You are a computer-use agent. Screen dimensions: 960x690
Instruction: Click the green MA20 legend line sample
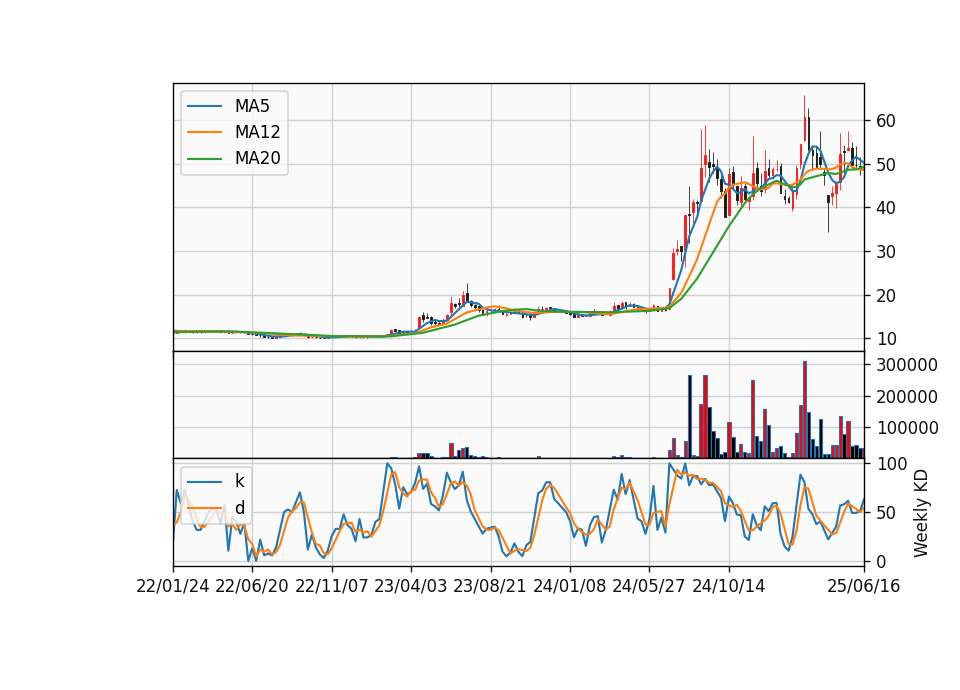(x=204, y=159)
